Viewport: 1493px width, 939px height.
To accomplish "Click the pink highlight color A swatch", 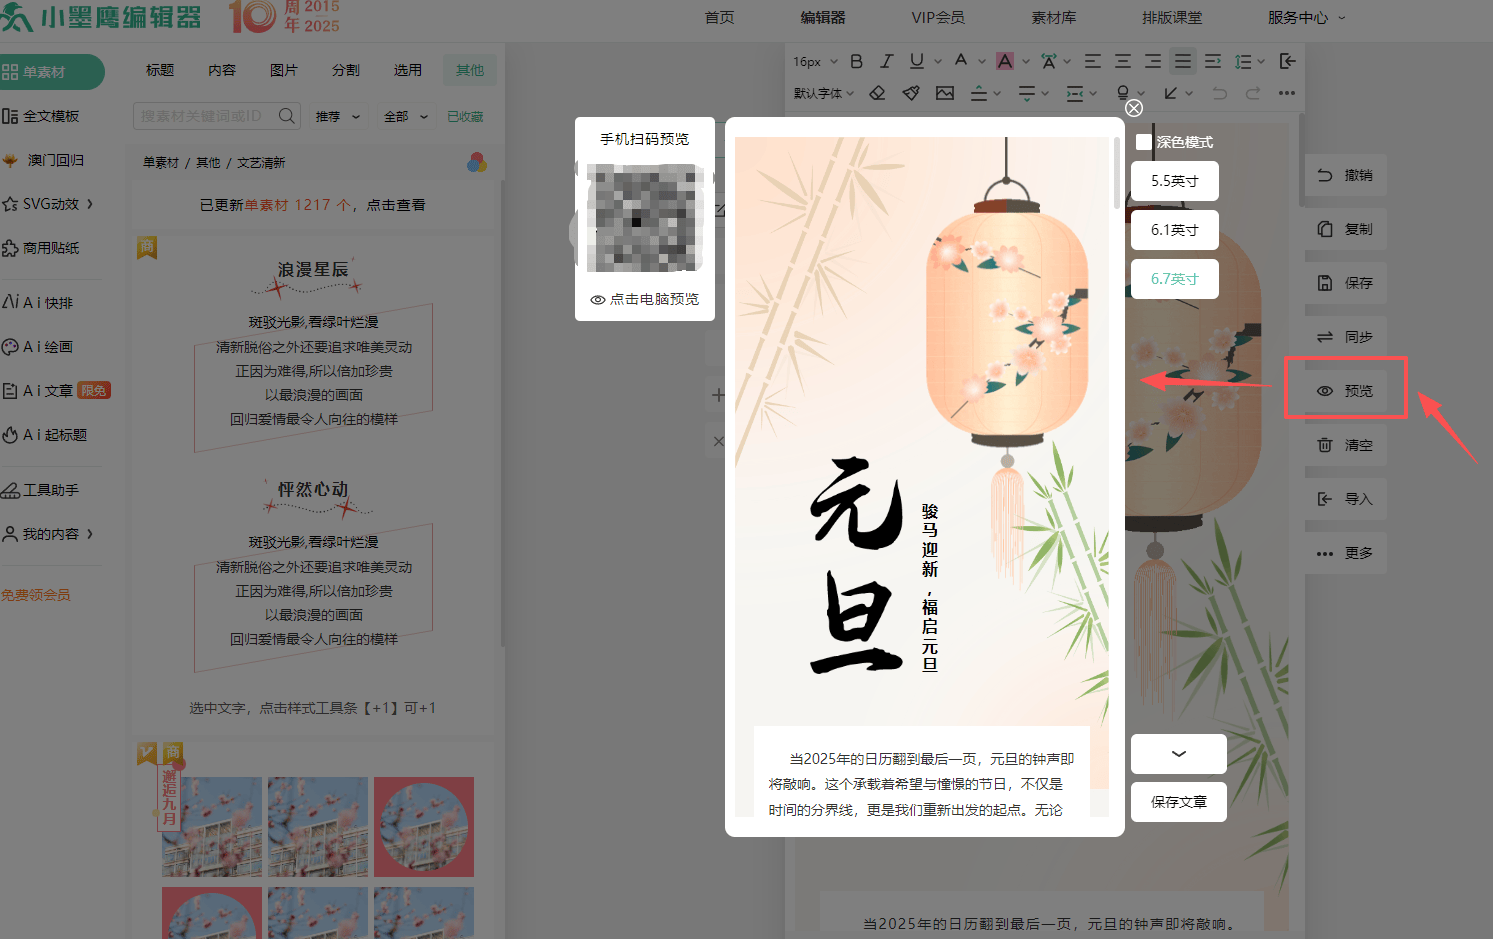I will (x=1005, y=61).
